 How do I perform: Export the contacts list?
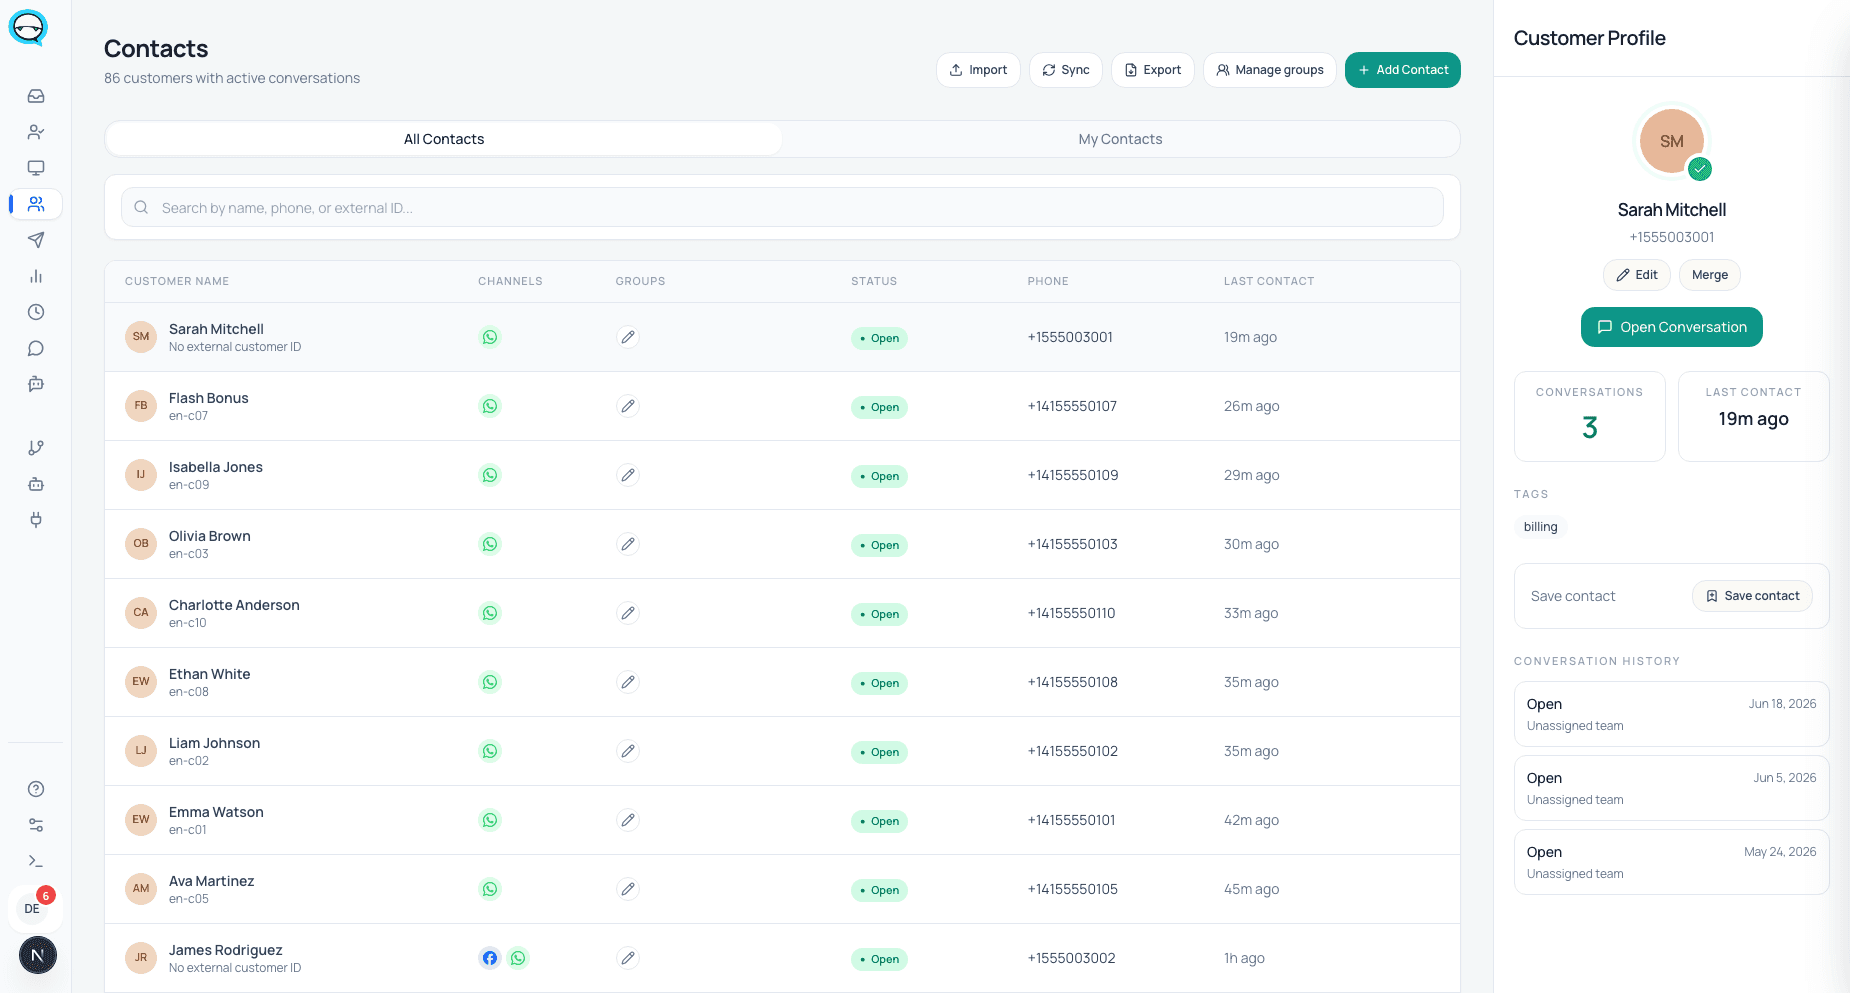[1153, 70]
